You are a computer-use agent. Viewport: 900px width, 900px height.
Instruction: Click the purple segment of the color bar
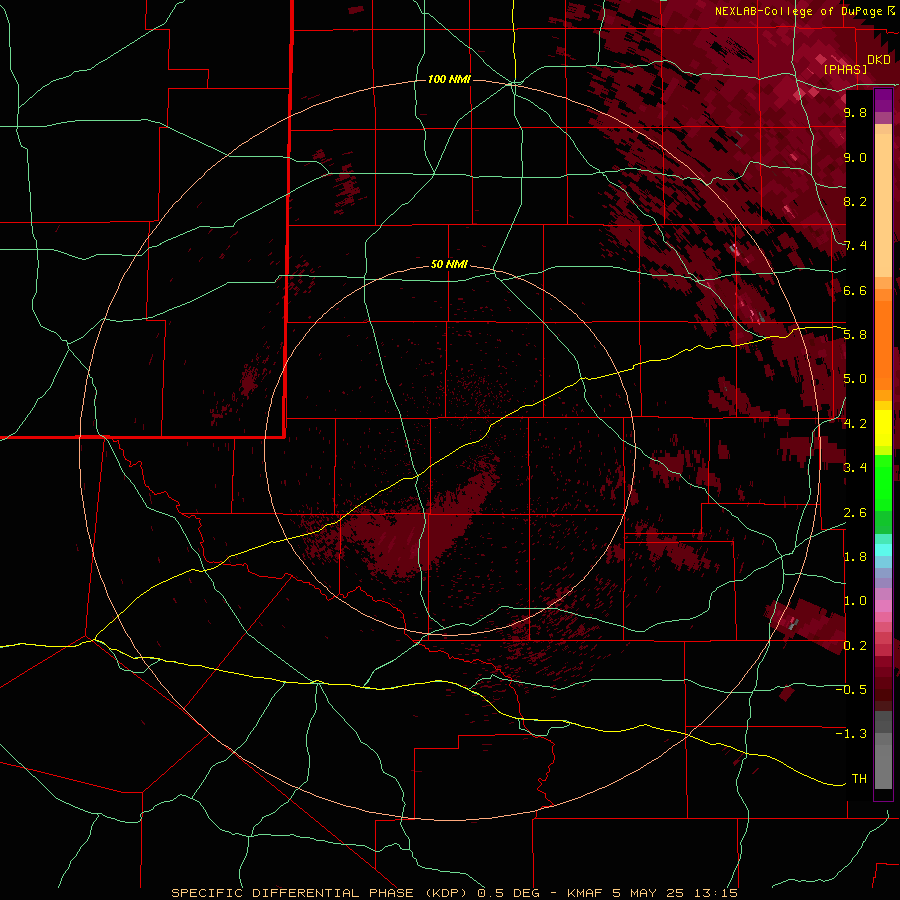[x=883, y=101]
